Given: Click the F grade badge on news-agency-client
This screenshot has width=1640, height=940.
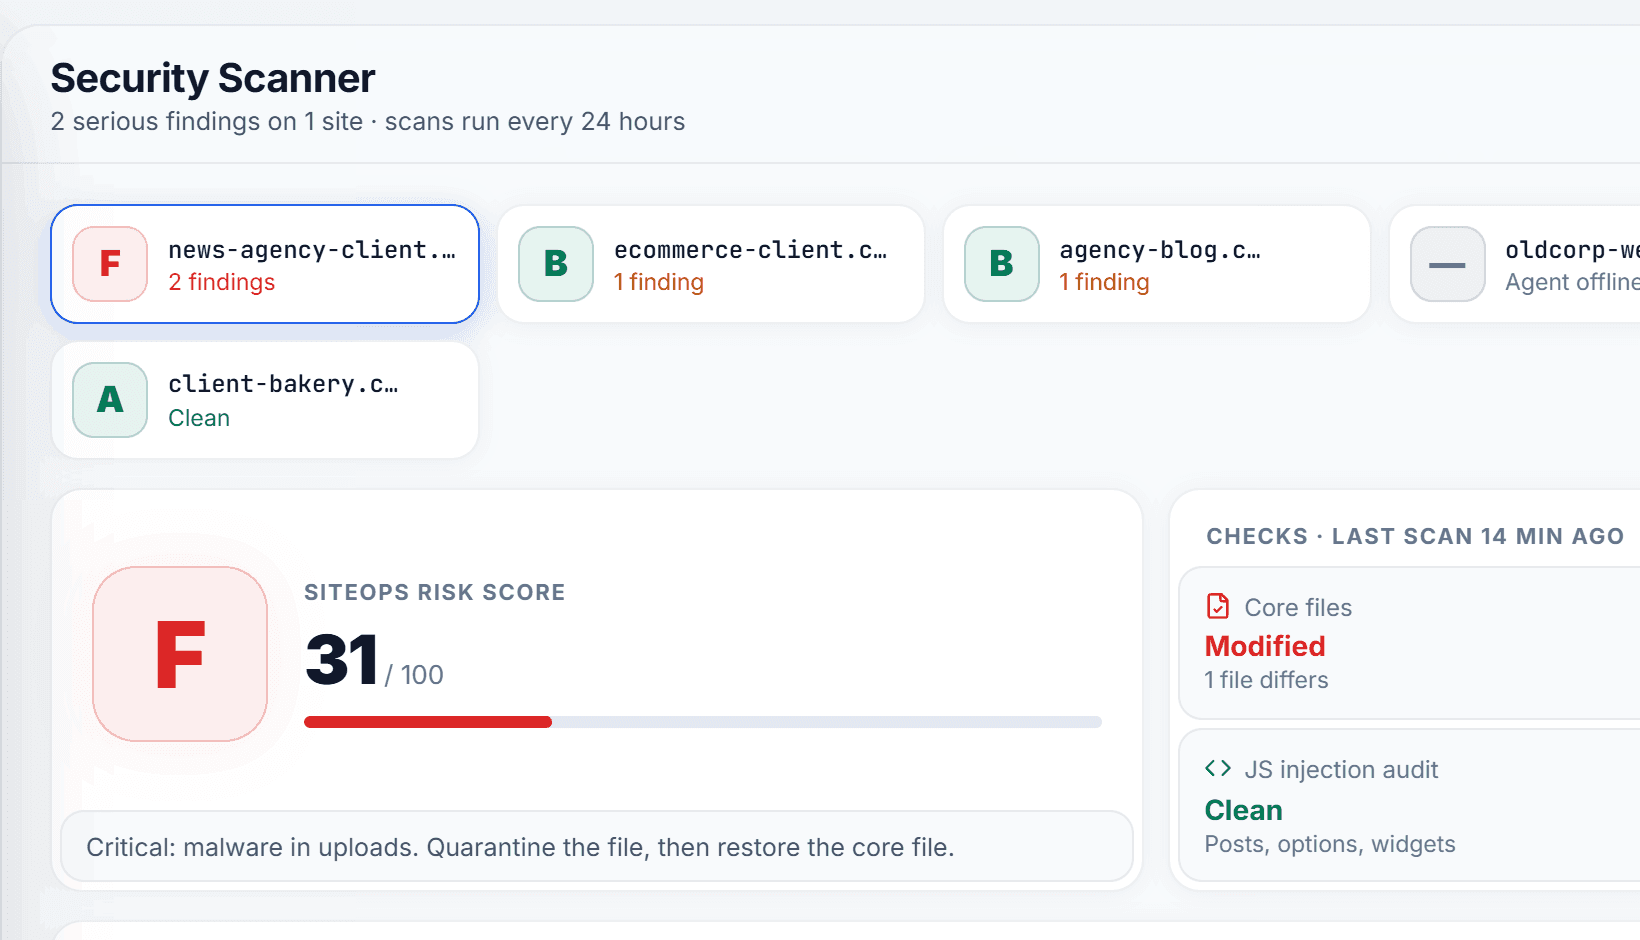Looking at the screenshot, I should (110, 264).
